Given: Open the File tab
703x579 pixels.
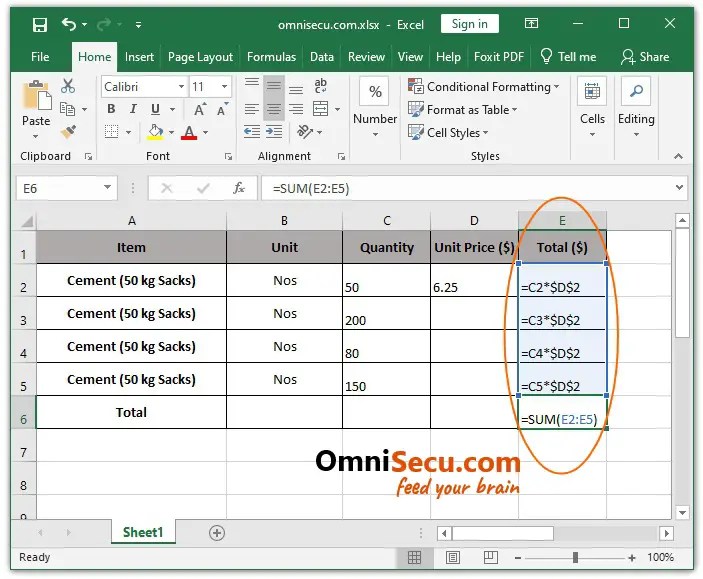Looking at the screenshot, I should coord(40,57).
